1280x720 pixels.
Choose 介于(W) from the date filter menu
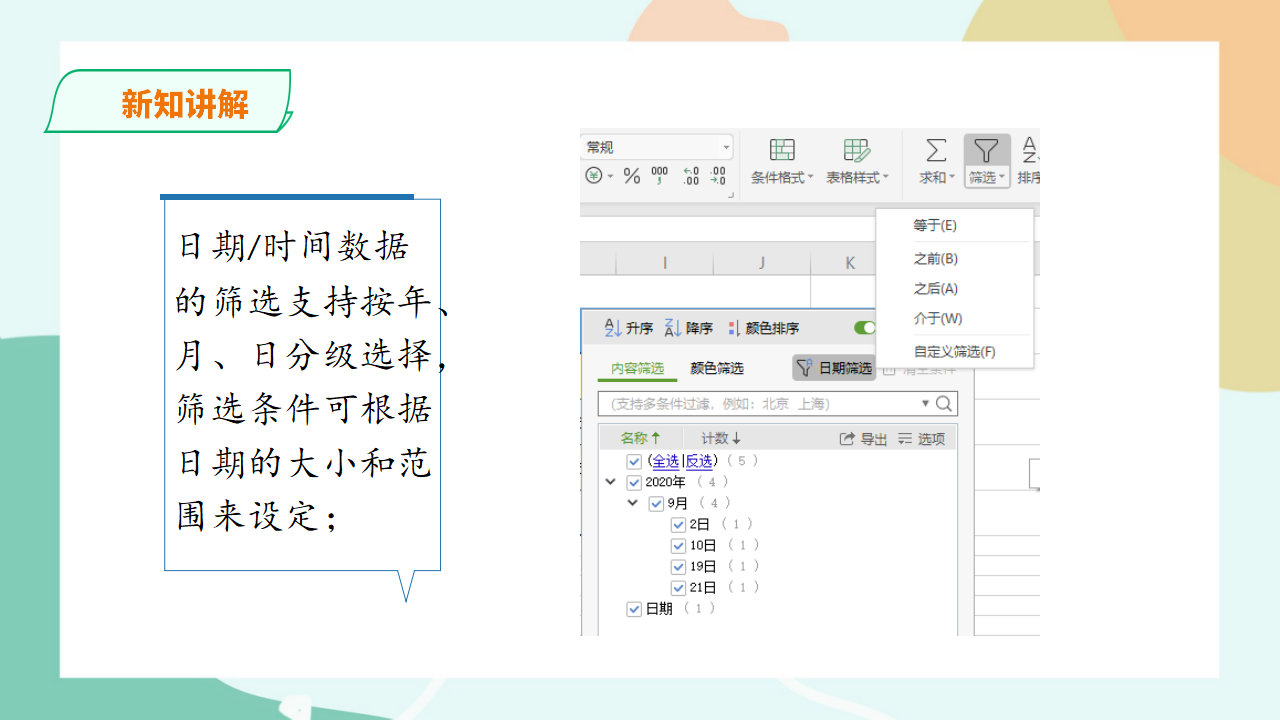(x=954, y=319)
